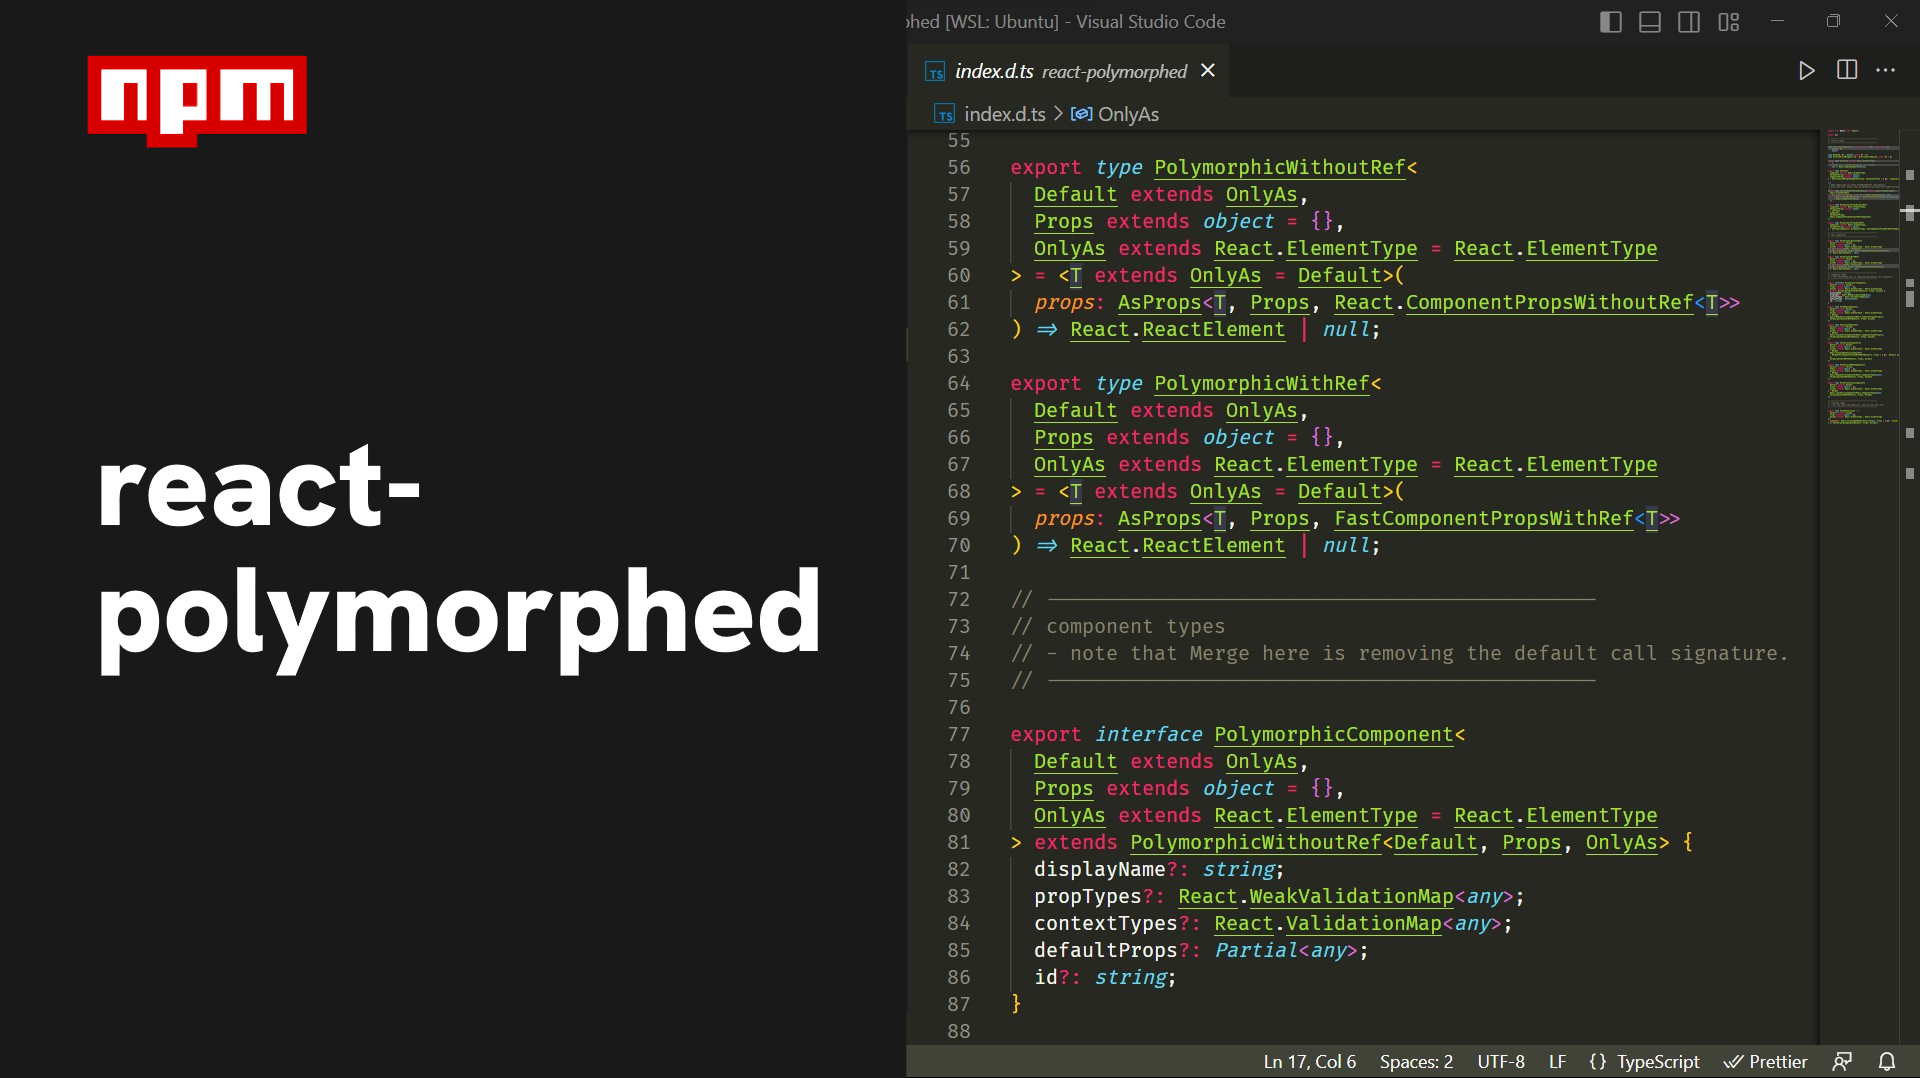Open the notifications bell
The height and width of the screenshot is (1078, 1920).
pyautogui.click(x=1886, y=1061)
